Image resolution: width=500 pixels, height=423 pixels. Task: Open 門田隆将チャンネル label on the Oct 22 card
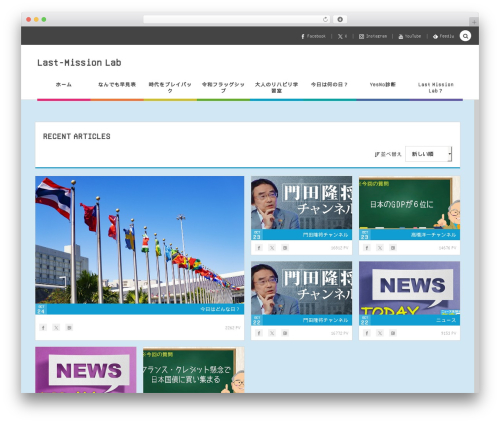pos(325,320)
